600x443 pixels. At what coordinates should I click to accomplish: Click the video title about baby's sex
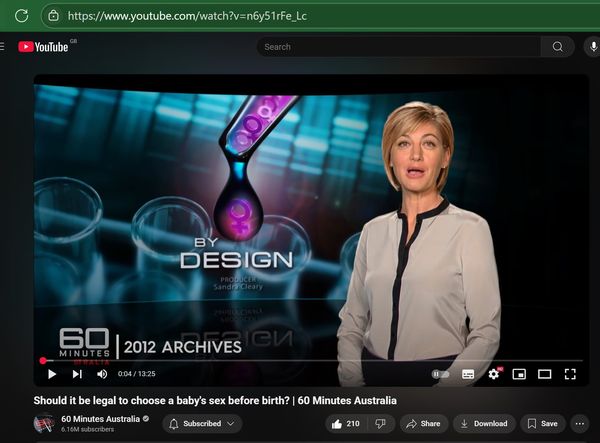pyautogui.click(x=215, y=401)
